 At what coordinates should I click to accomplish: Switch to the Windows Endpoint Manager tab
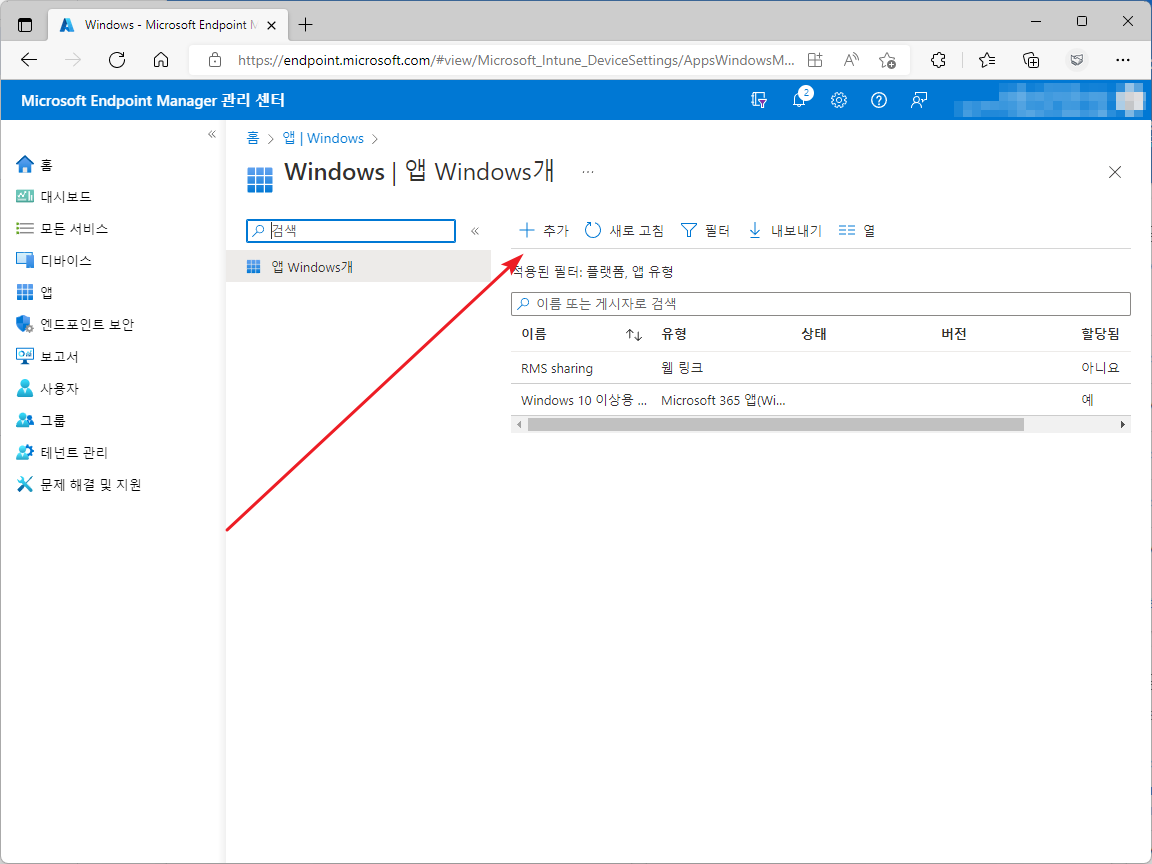click(170, 25)
